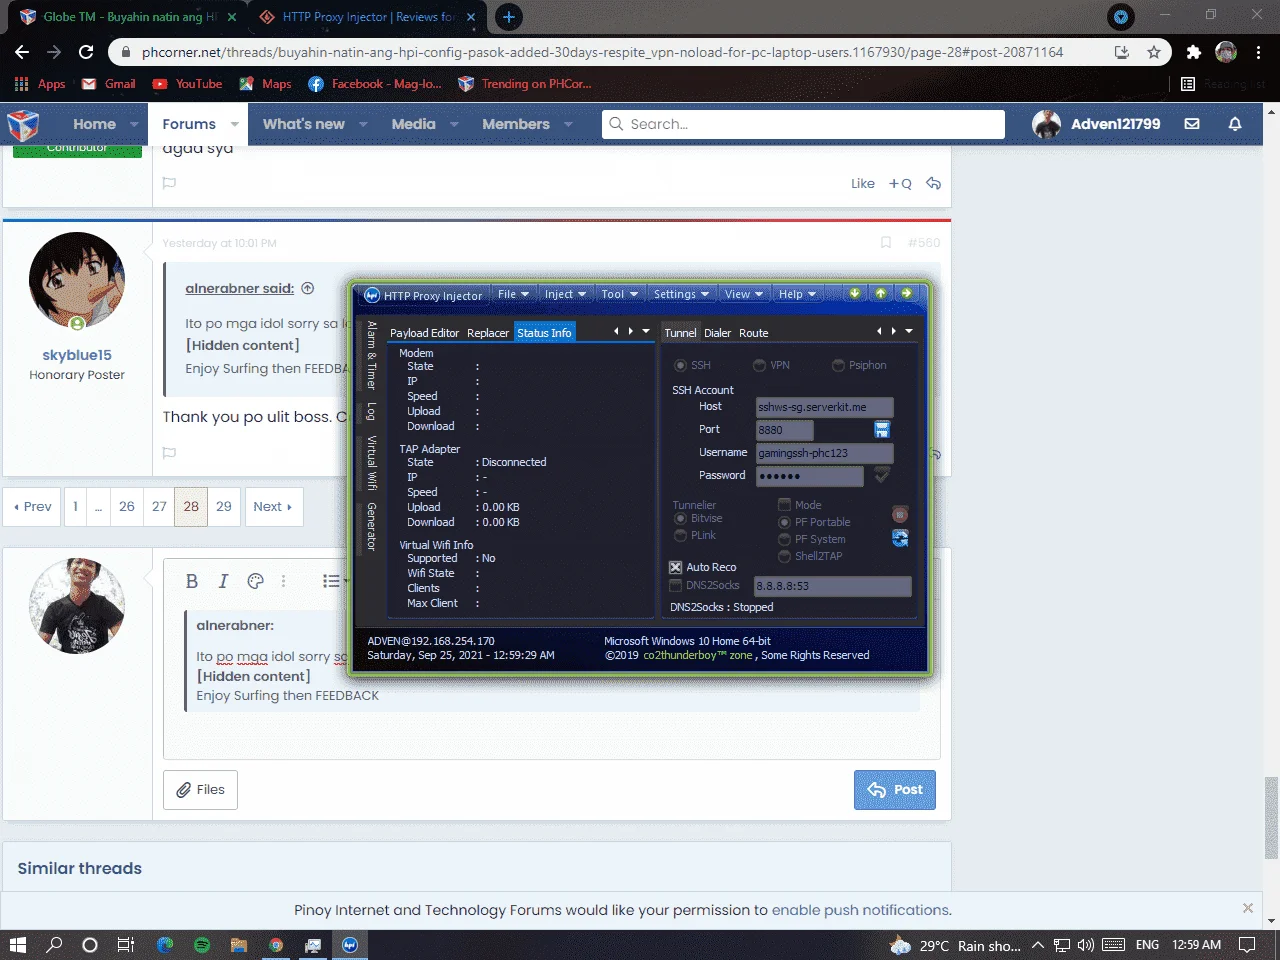Select the SSH radio button
The width and height of the screenshot is (1280, 960).
pyautogui.click(x=681, y=365)
